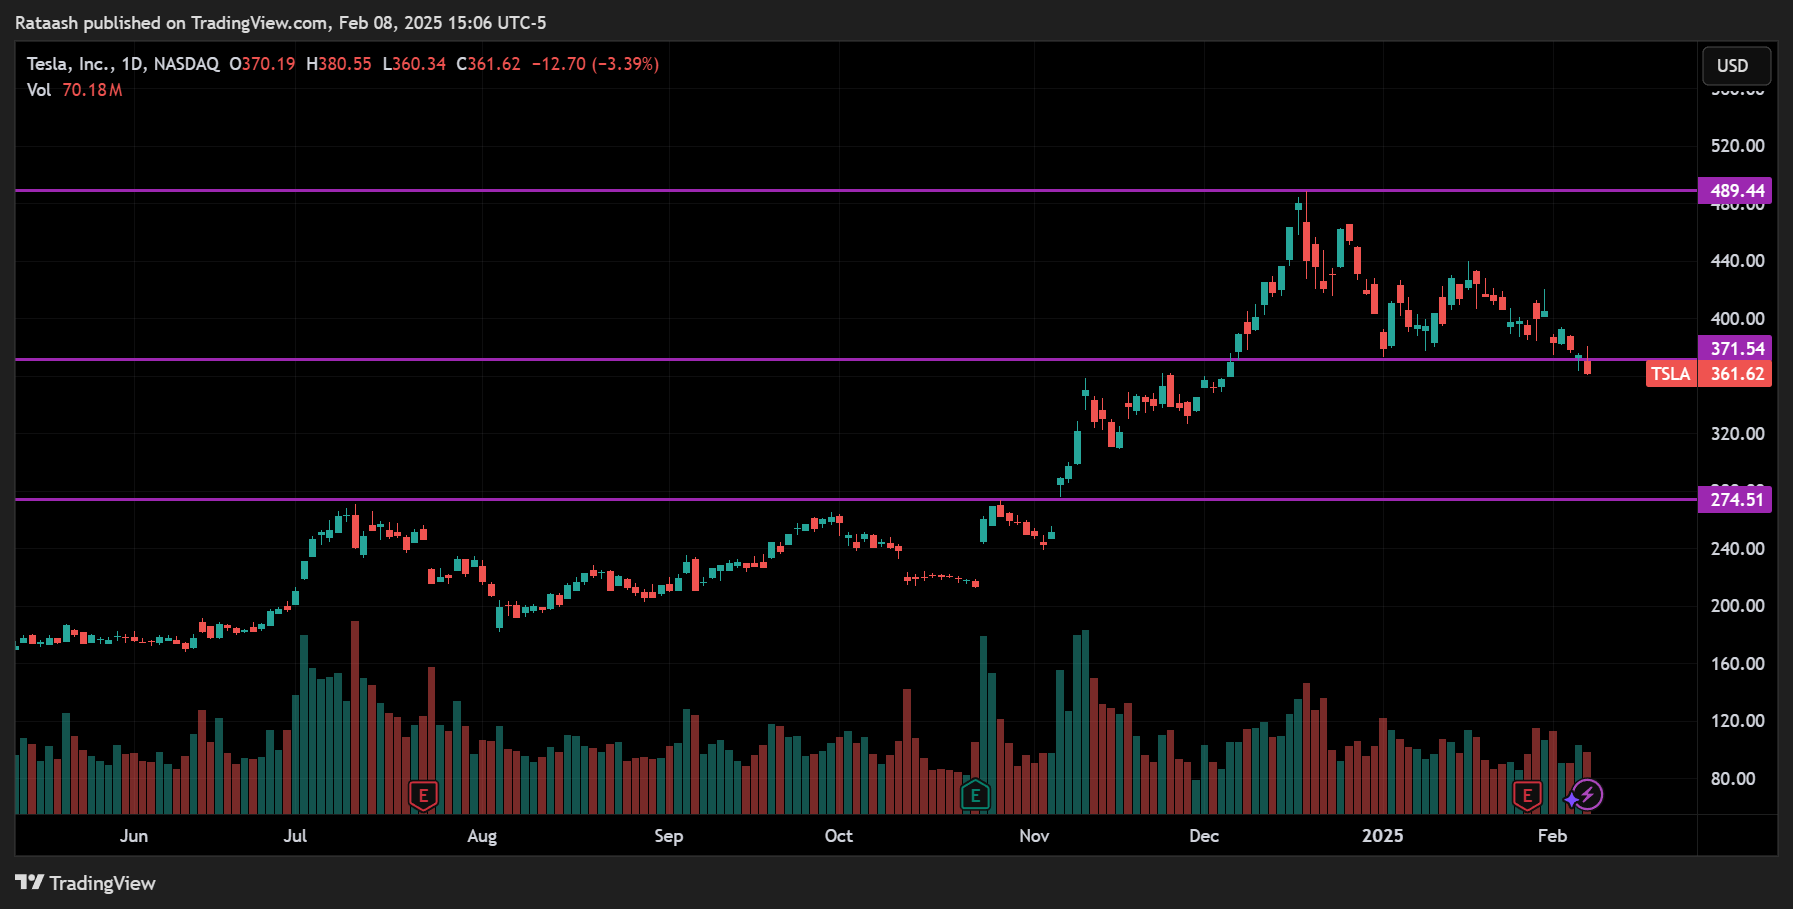Click the low value 360.34
The height and width of the screenshot is (909, 1793).
(419, 64)
